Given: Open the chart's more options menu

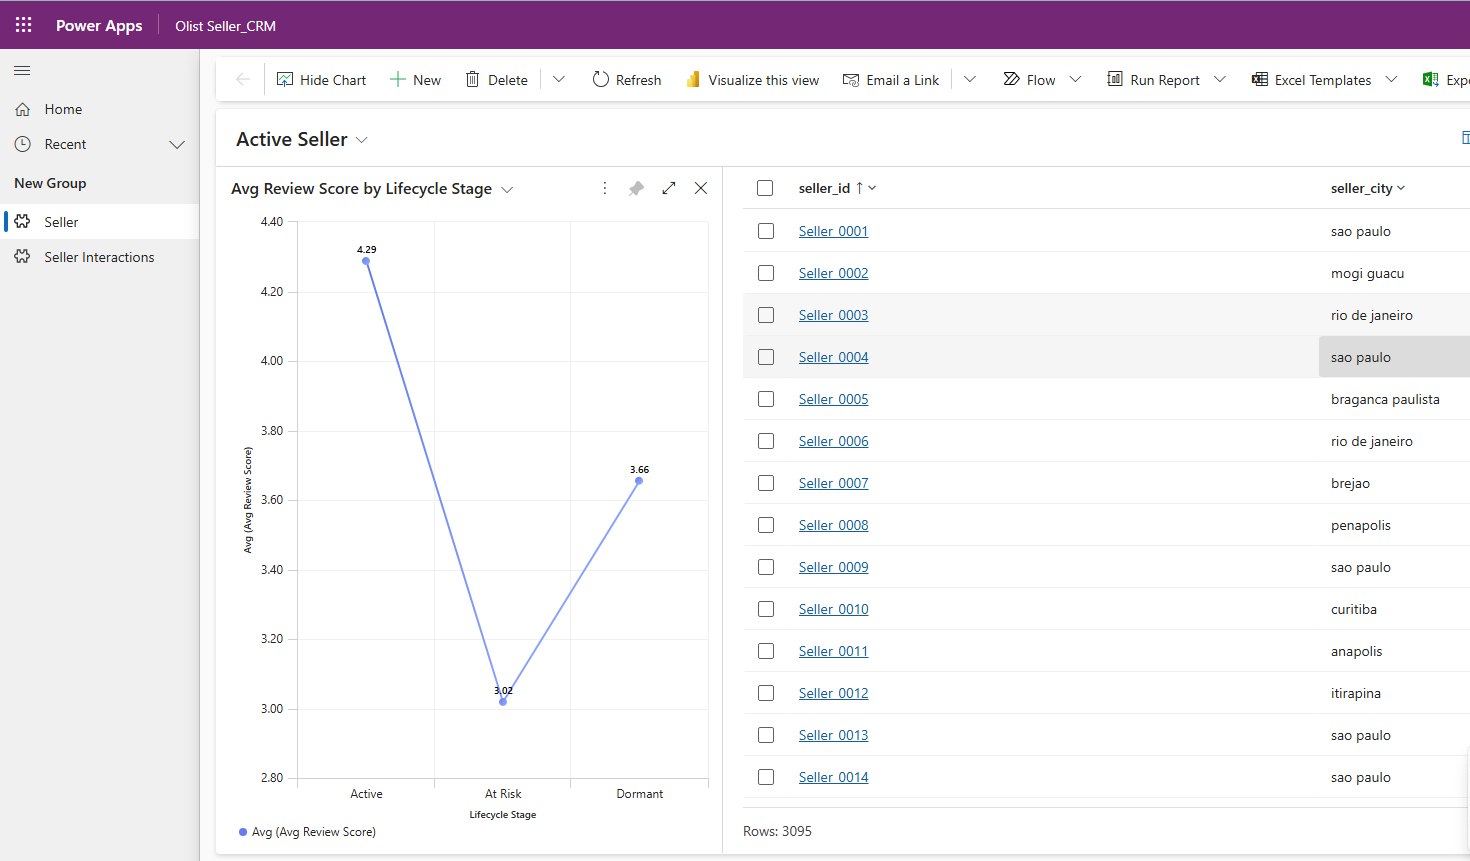Looking at the screenshot, I should 605,188.
